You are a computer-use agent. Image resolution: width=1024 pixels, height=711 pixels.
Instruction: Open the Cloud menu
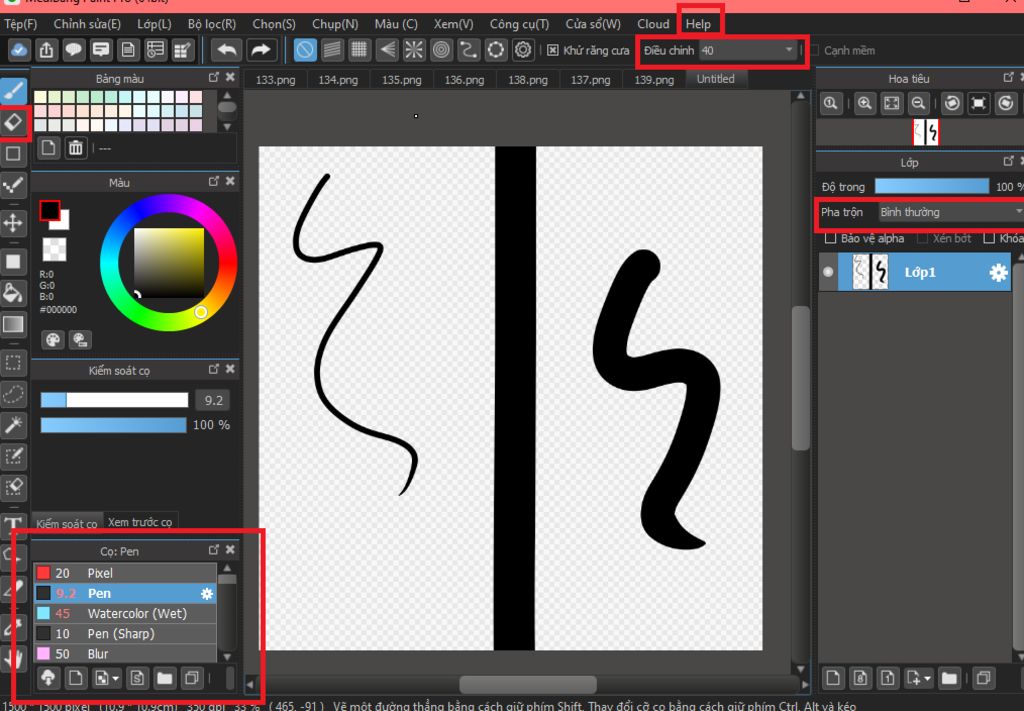pyautogui.click(x=653, y=24)
